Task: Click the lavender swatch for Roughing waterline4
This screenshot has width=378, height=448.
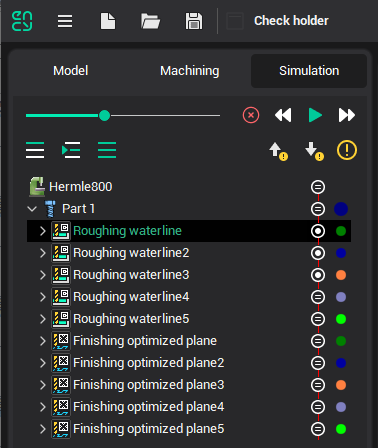Action: pyautogui.click(x=341, y=297)
